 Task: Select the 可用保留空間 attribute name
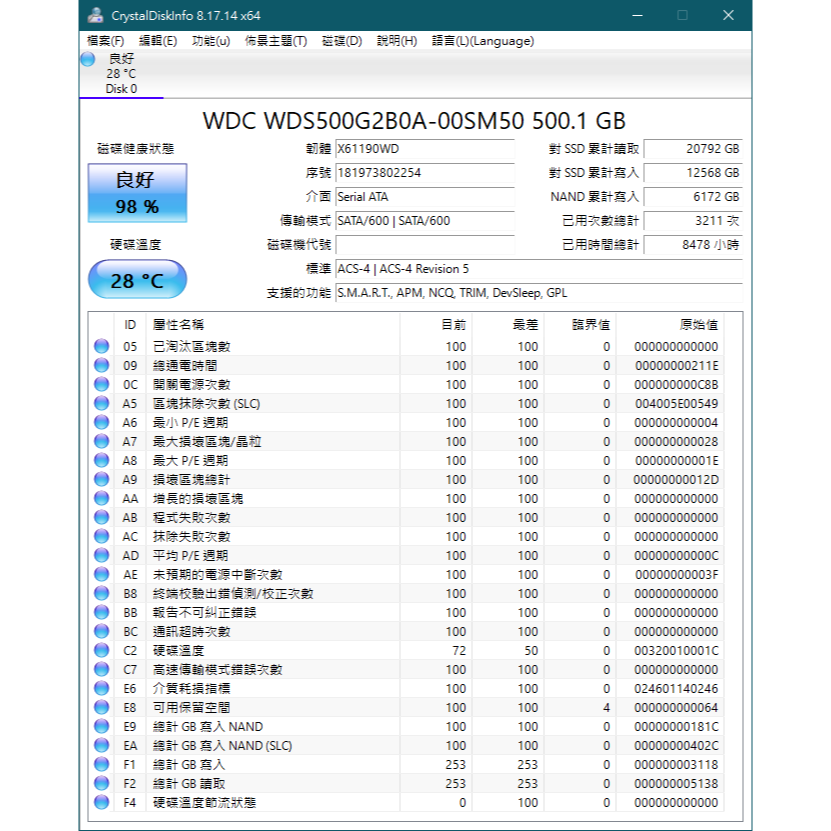click(x=191, y=708)
